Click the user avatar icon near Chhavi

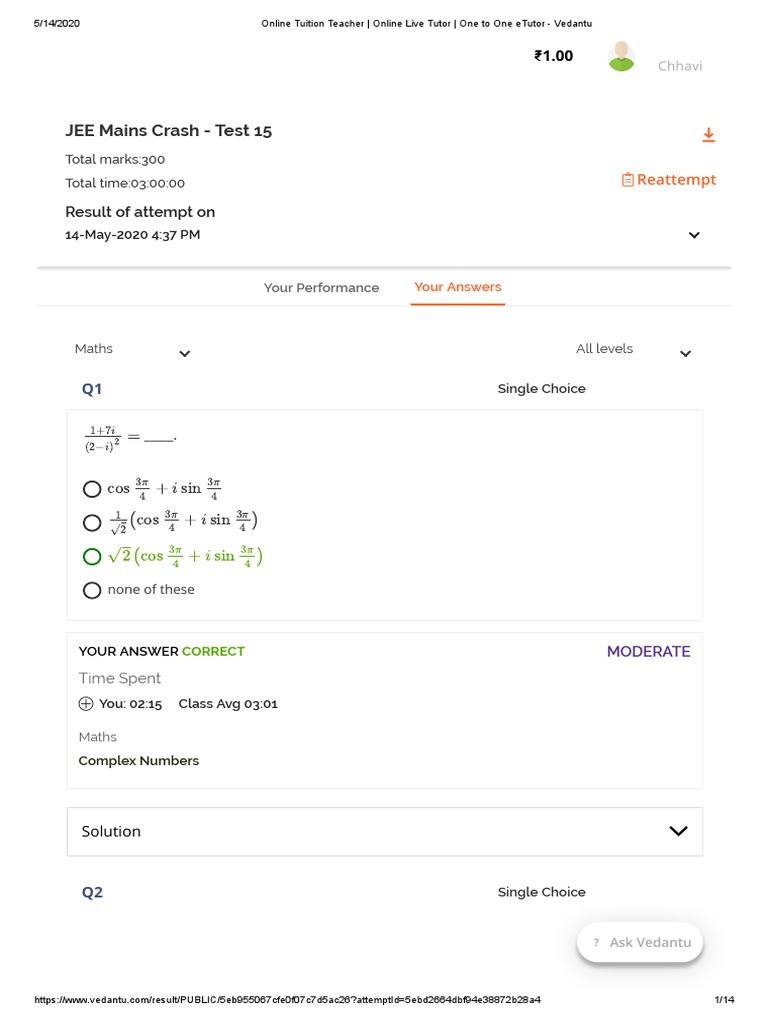(621, 57)
